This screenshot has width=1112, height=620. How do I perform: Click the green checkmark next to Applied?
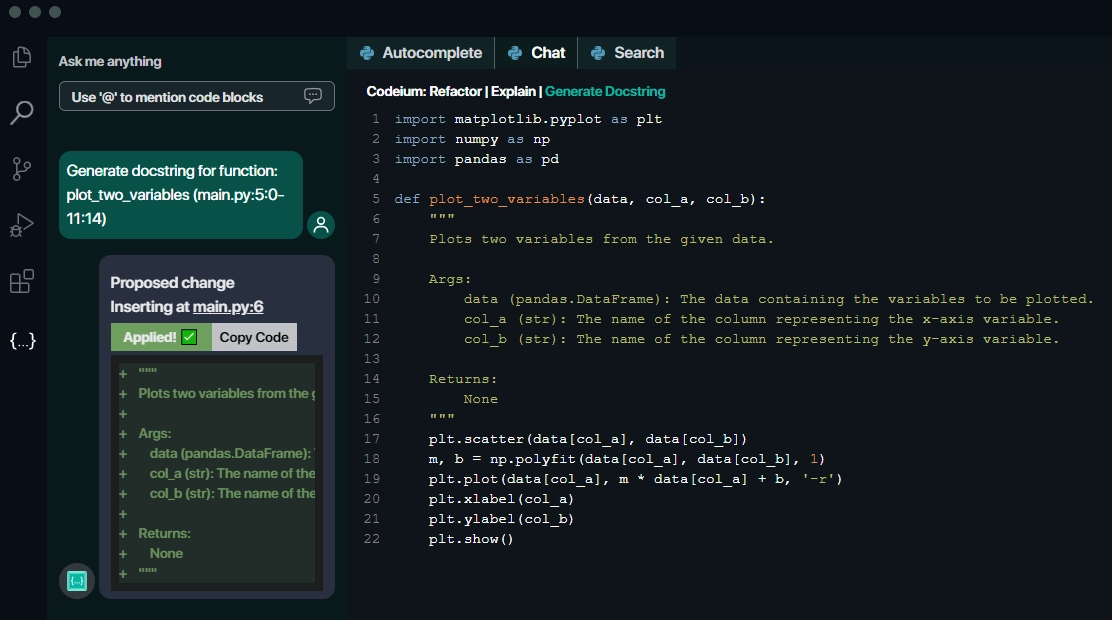click(190, 337)
